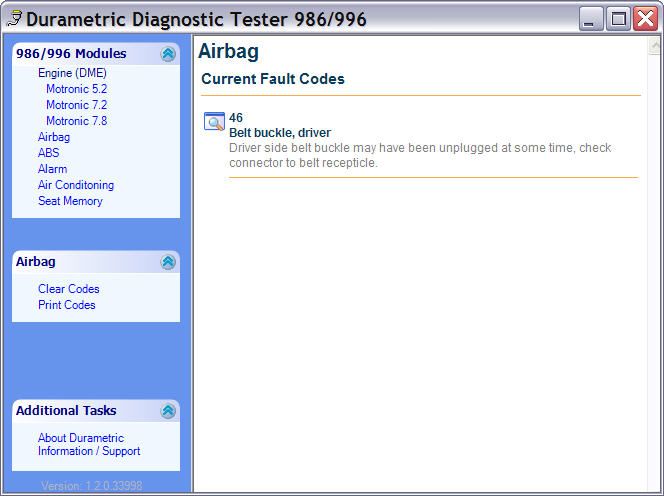Open the Engine (DME) module
The height and width of the screenshot is (496, 664).
click(72, 73)
